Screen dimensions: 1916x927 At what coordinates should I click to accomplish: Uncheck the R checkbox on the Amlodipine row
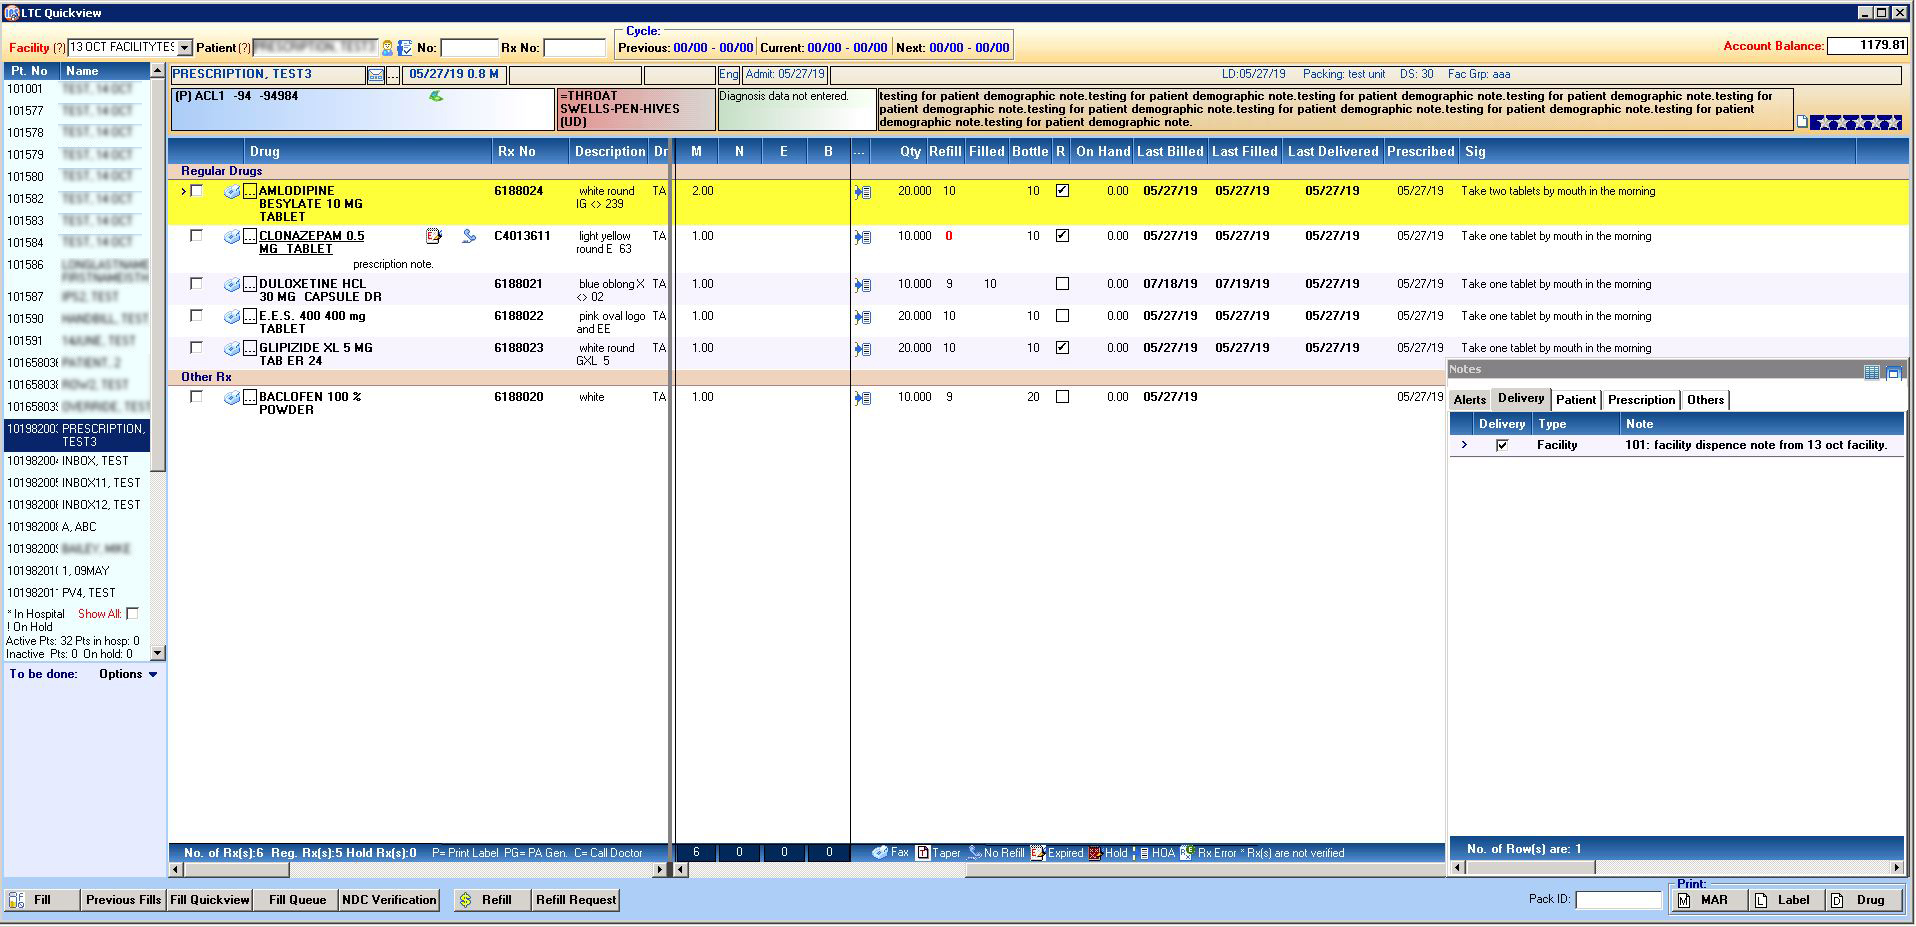pyautogui.click(x=1062, y=191)
